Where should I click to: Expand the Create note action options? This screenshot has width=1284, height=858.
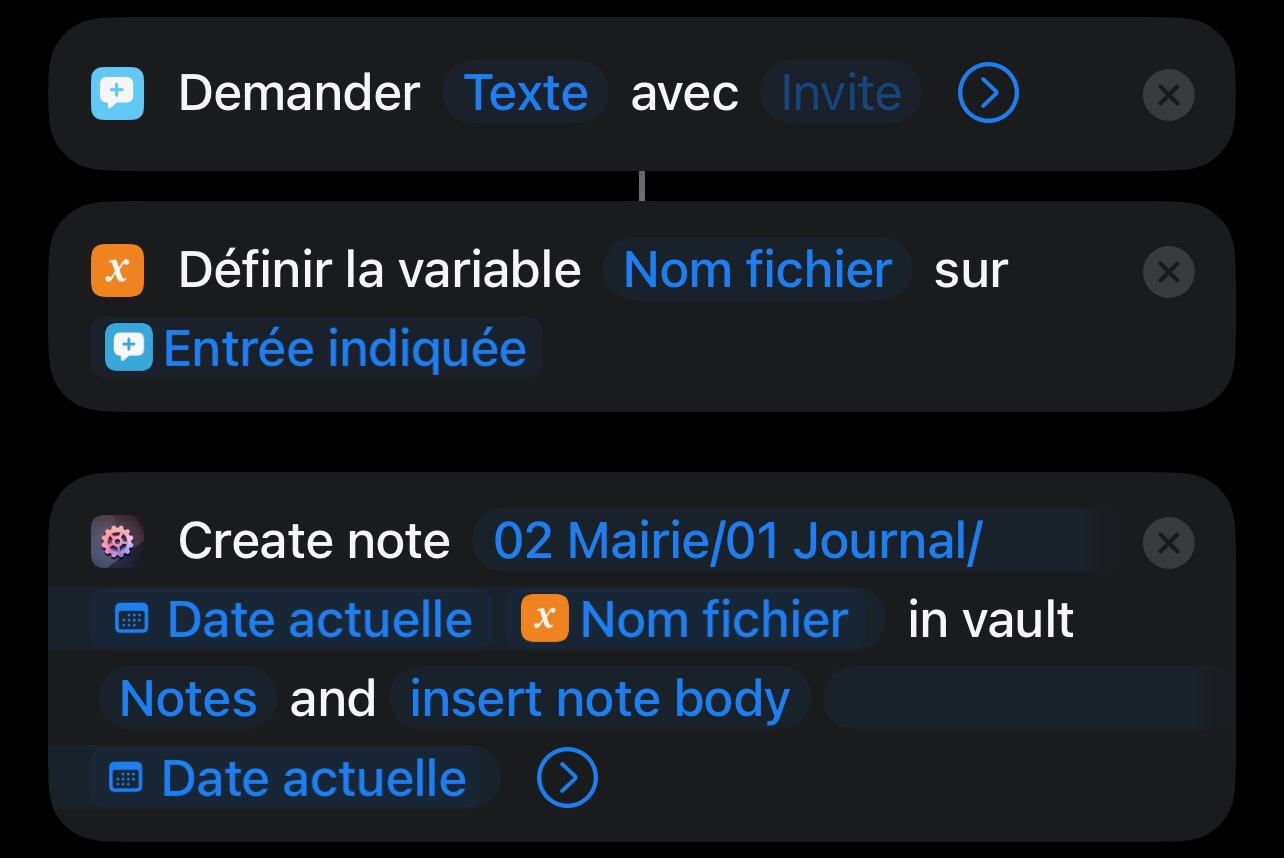click(x=567, y=778)
